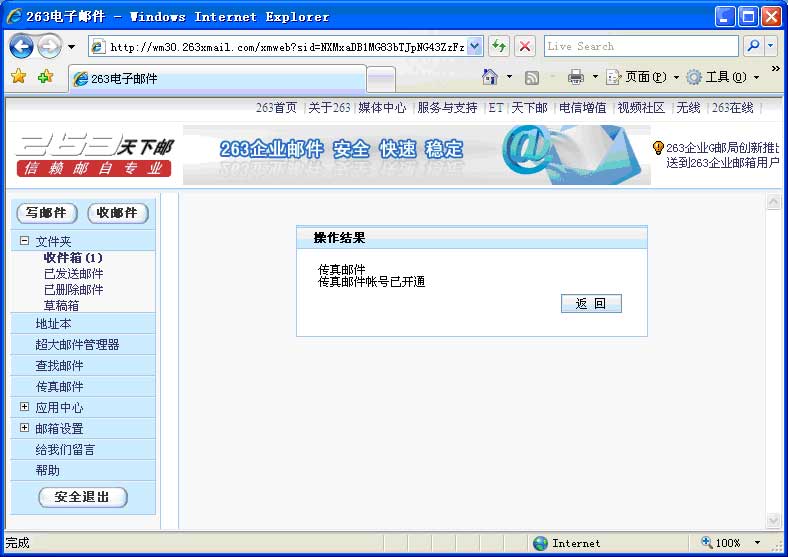Open the 无线 link

(688, 108)
